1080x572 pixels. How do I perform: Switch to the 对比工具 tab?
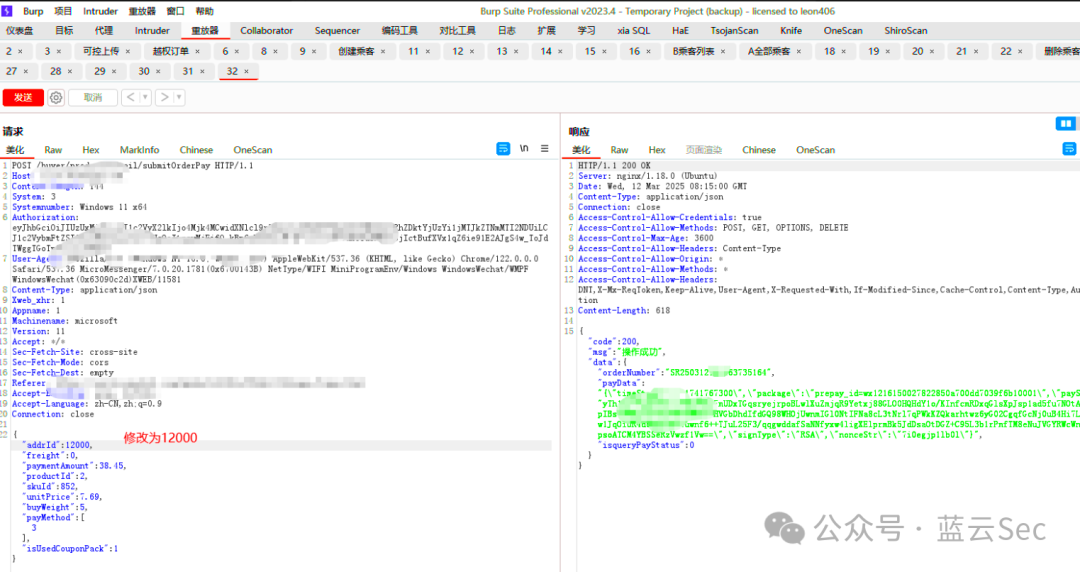tap(457, 30)
